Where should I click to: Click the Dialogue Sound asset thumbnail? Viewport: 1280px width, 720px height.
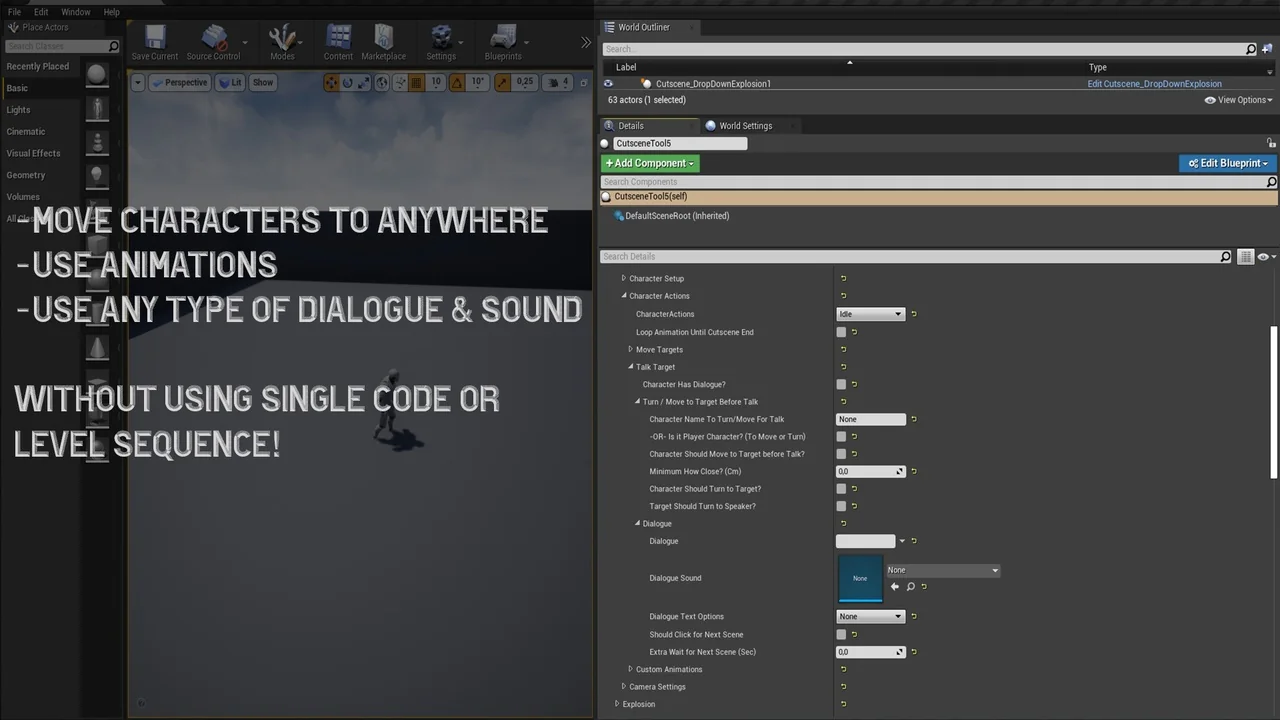point(860,578)
